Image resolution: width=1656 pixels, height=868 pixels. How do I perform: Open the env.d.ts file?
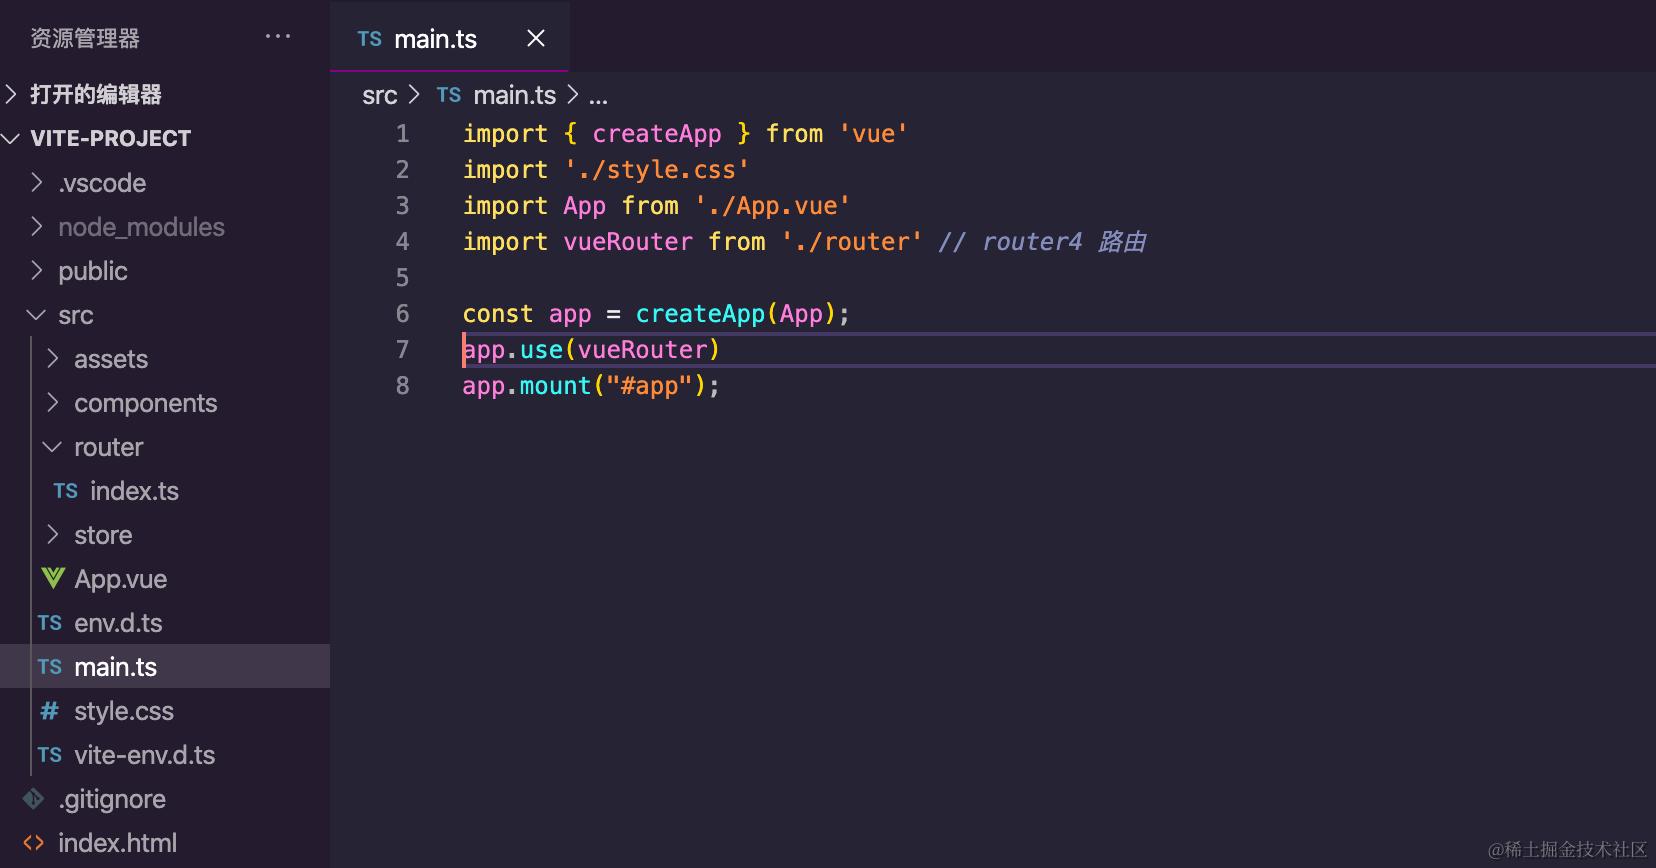coord(118,623)
